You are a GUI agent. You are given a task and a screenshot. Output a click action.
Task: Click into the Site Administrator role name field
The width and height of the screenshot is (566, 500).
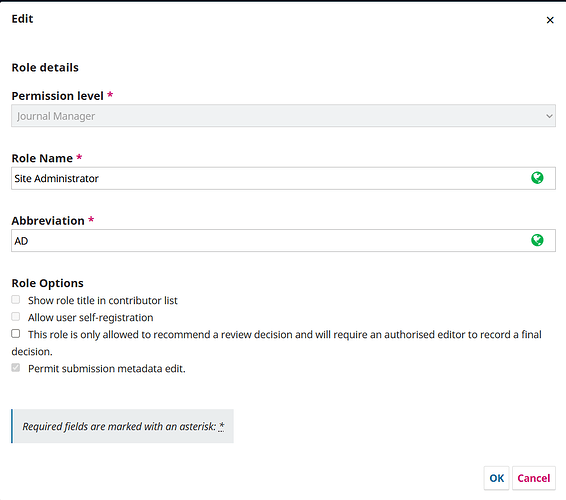coord(283,178)
